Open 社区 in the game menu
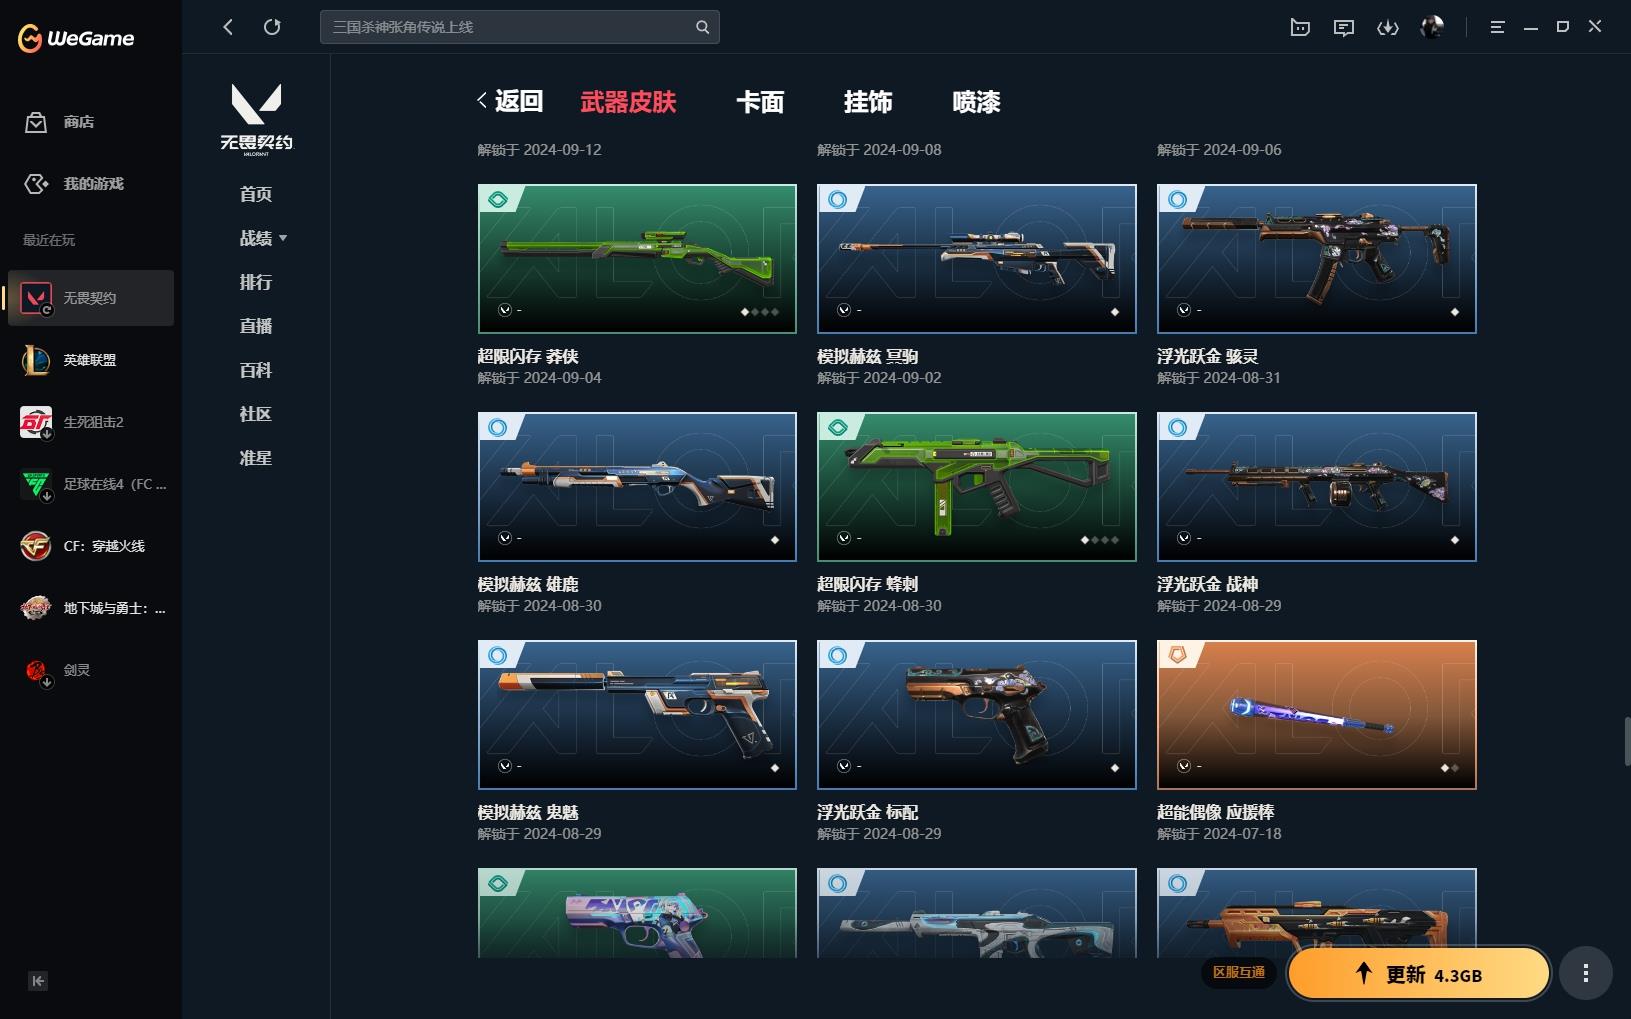This screenshot has height=1019, width=1631. coord(256,414)
